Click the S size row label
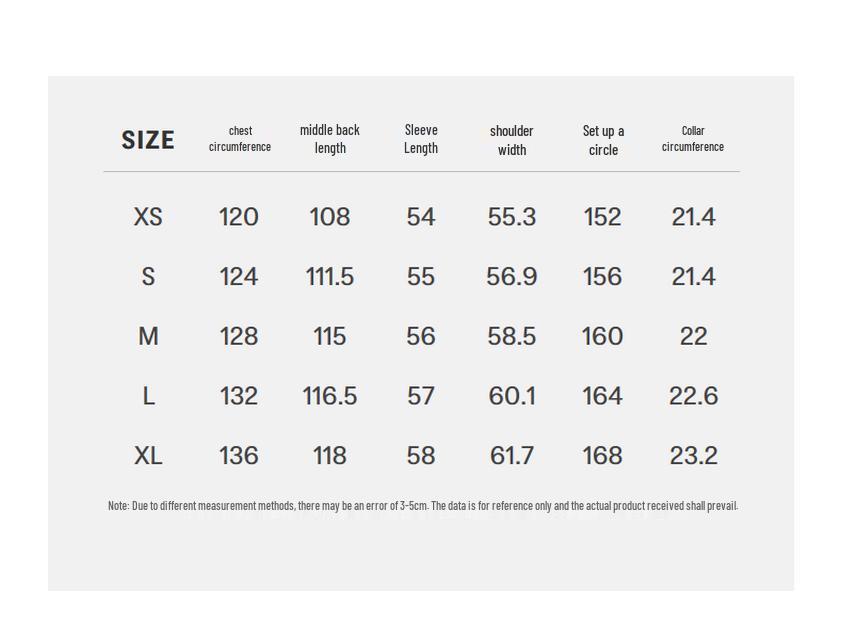The height and width of the screenshot is (632, 842). [x=148, y=277]
